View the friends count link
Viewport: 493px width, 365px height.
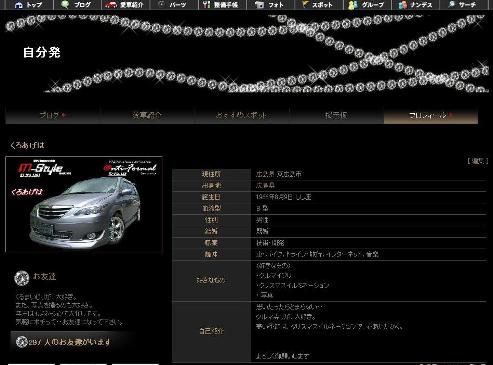tap(69, 342)
